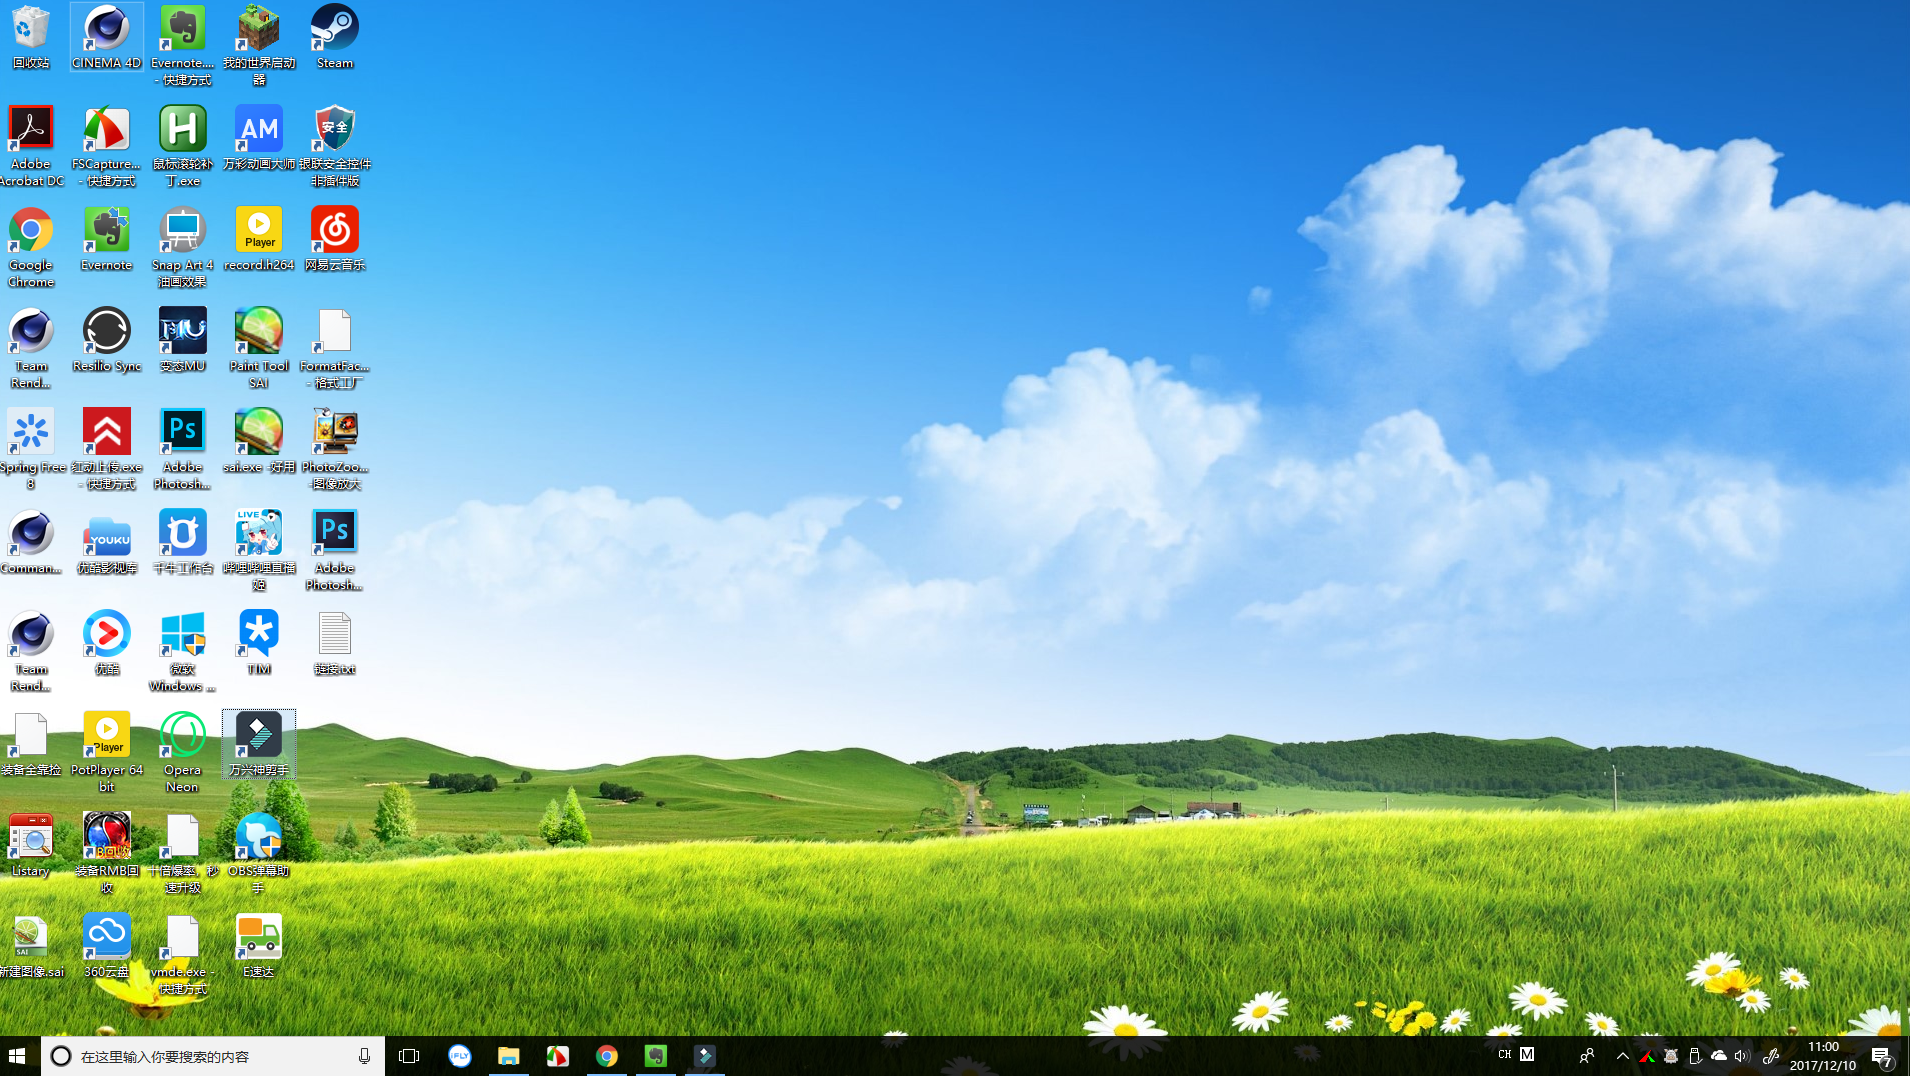1910x1076 pixels.
Task: Click the CH input language indicator
Action: (x=1505, y=1054)
